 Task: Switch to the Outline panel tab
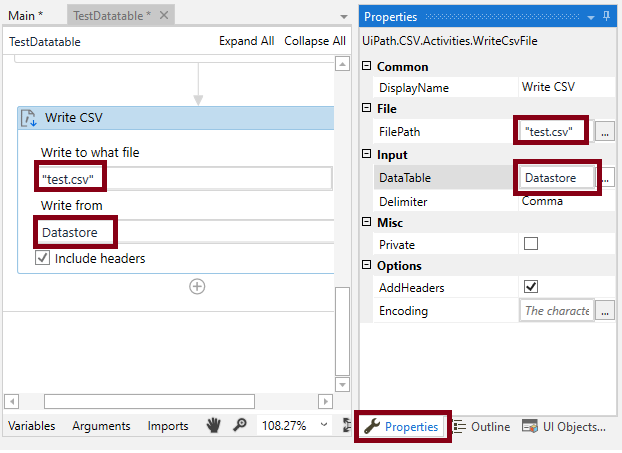pyautogui.click(x=481, y=427)
